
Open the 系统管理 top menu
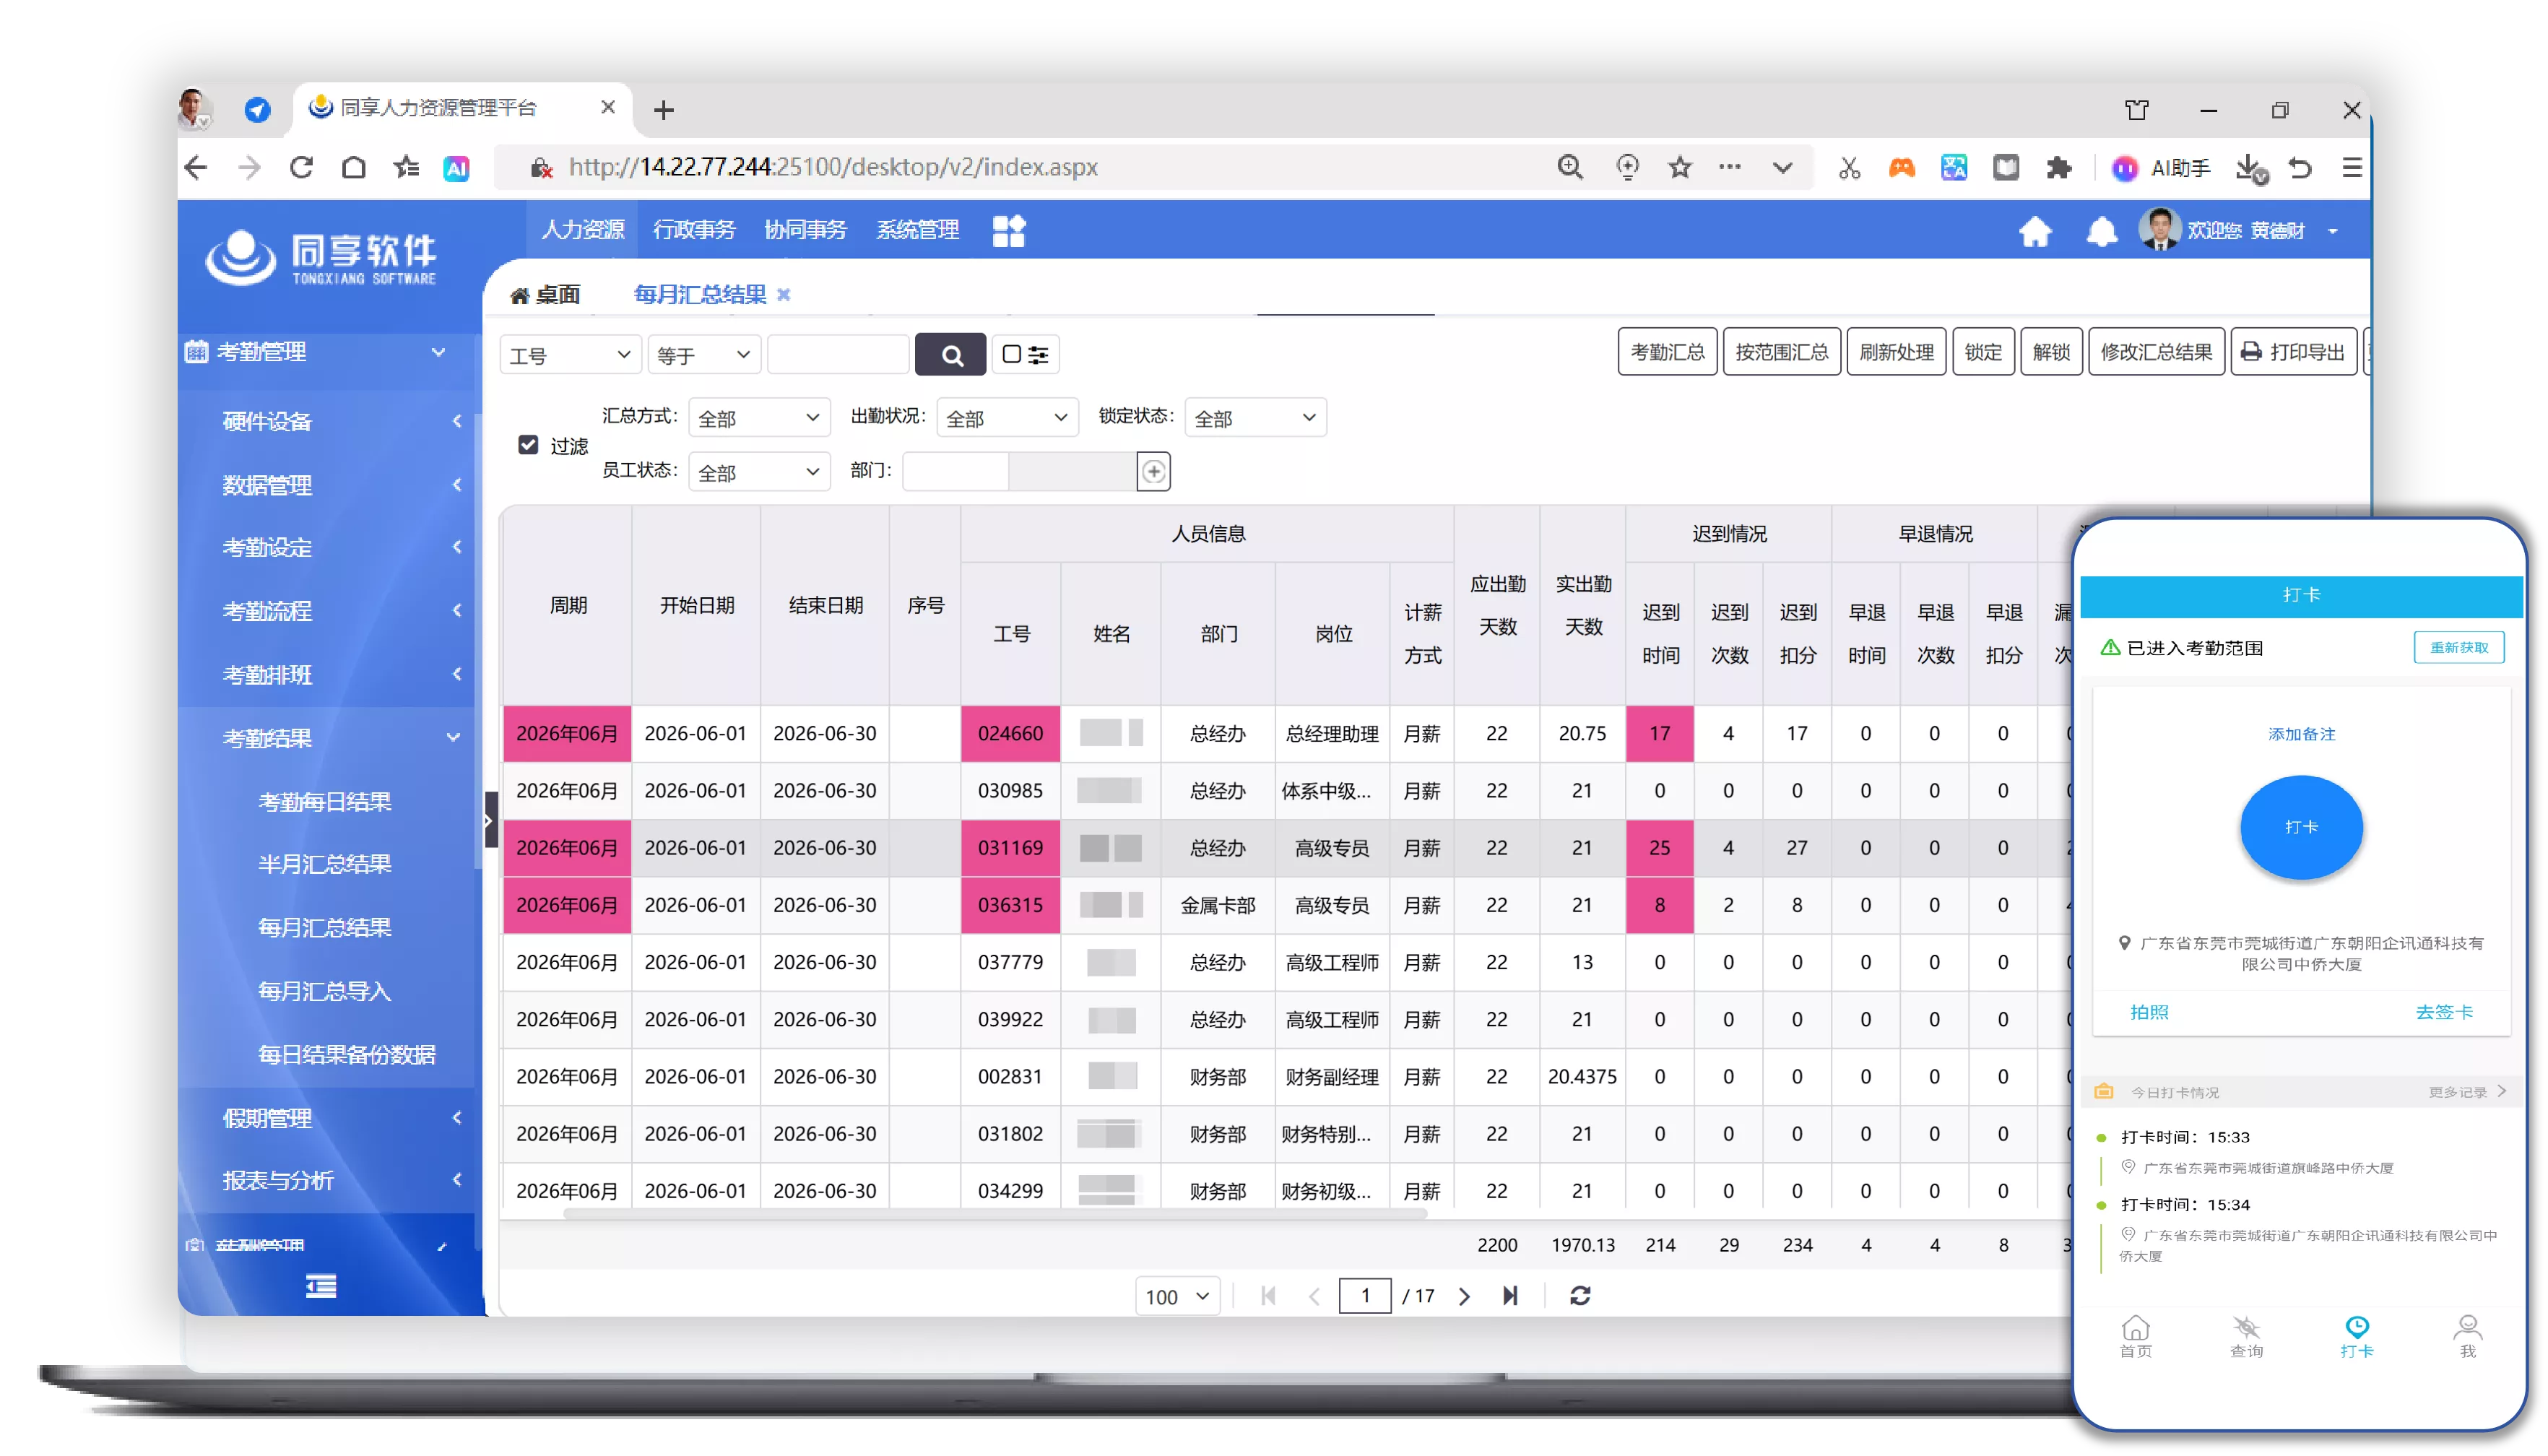[x=917, y=230]
